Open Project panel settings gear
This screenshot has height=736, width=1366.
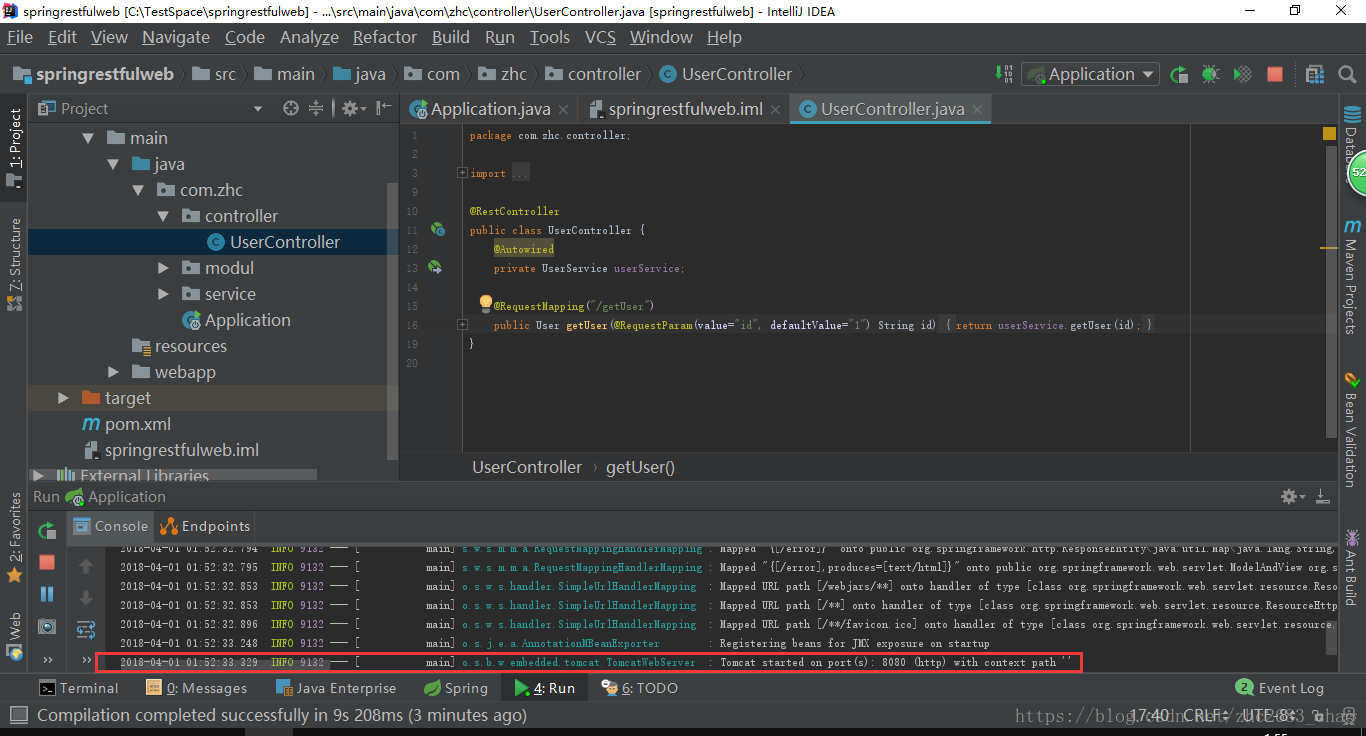coord(352,108)
